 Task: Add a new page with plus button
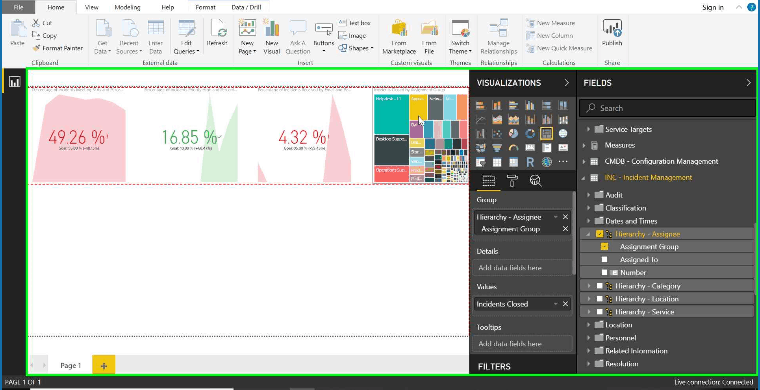104,366
